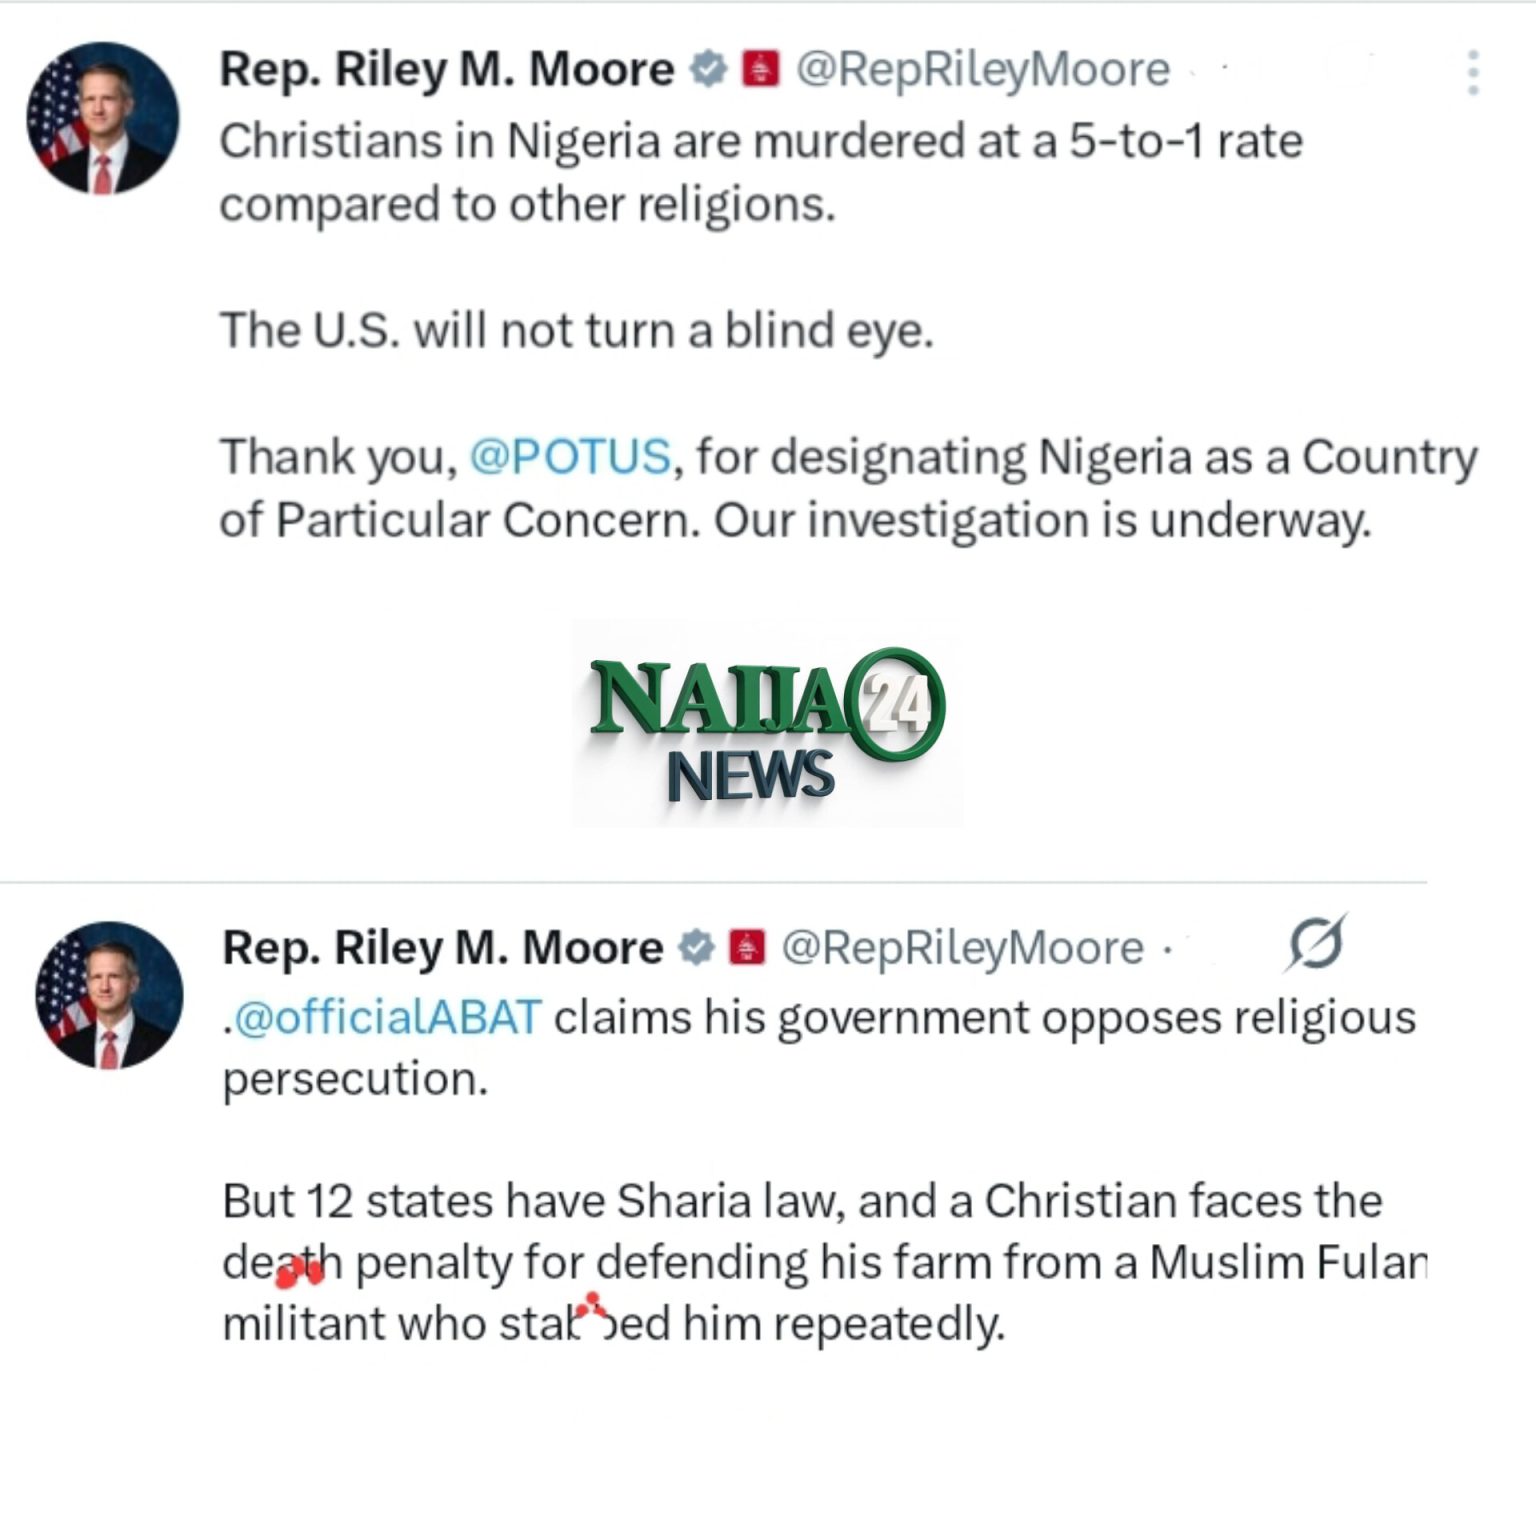Click the red affiliation badge in first tweet

760,70
